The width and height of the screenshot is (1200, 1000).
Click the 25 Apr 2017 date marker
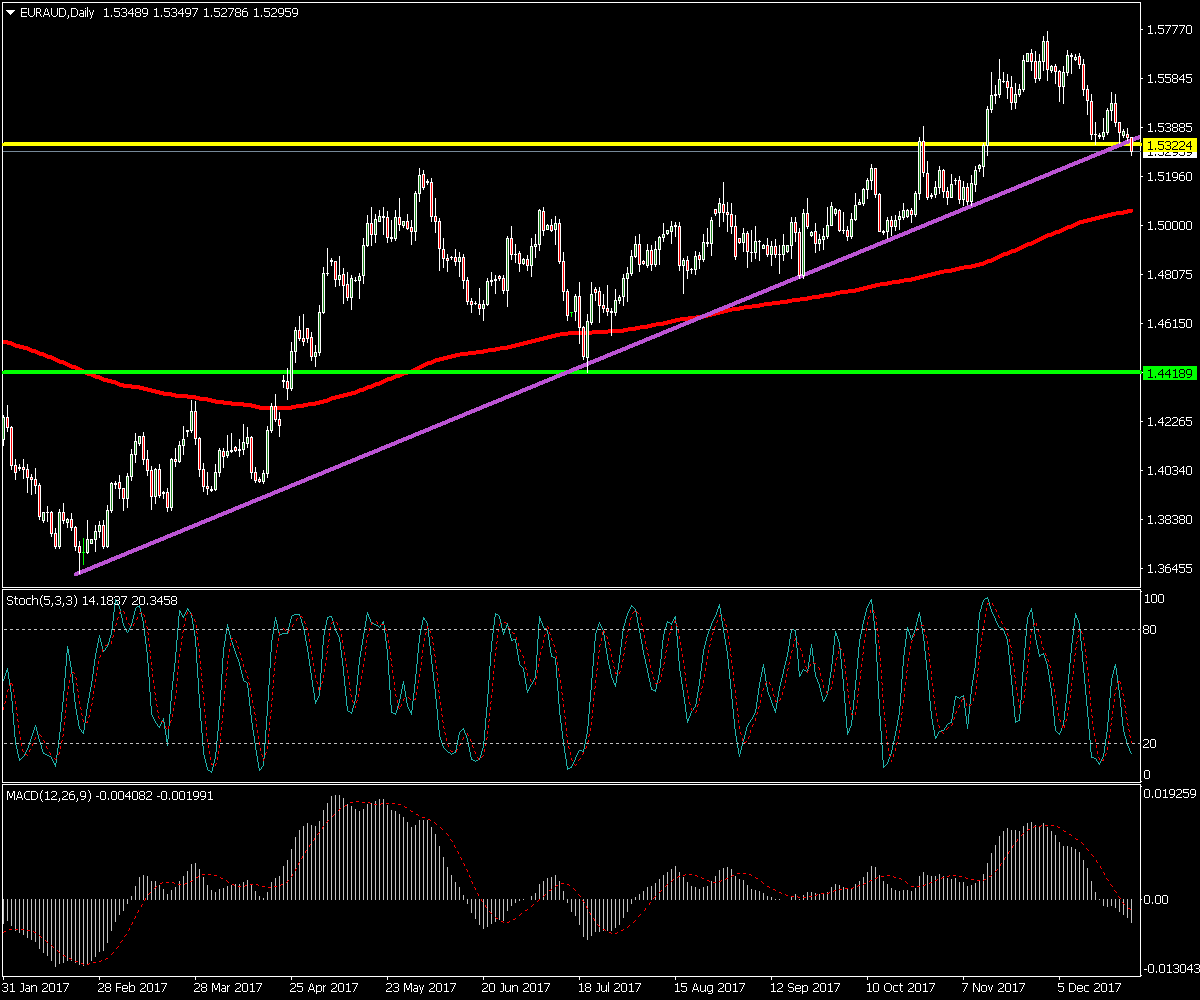click(x=323, y=986)
